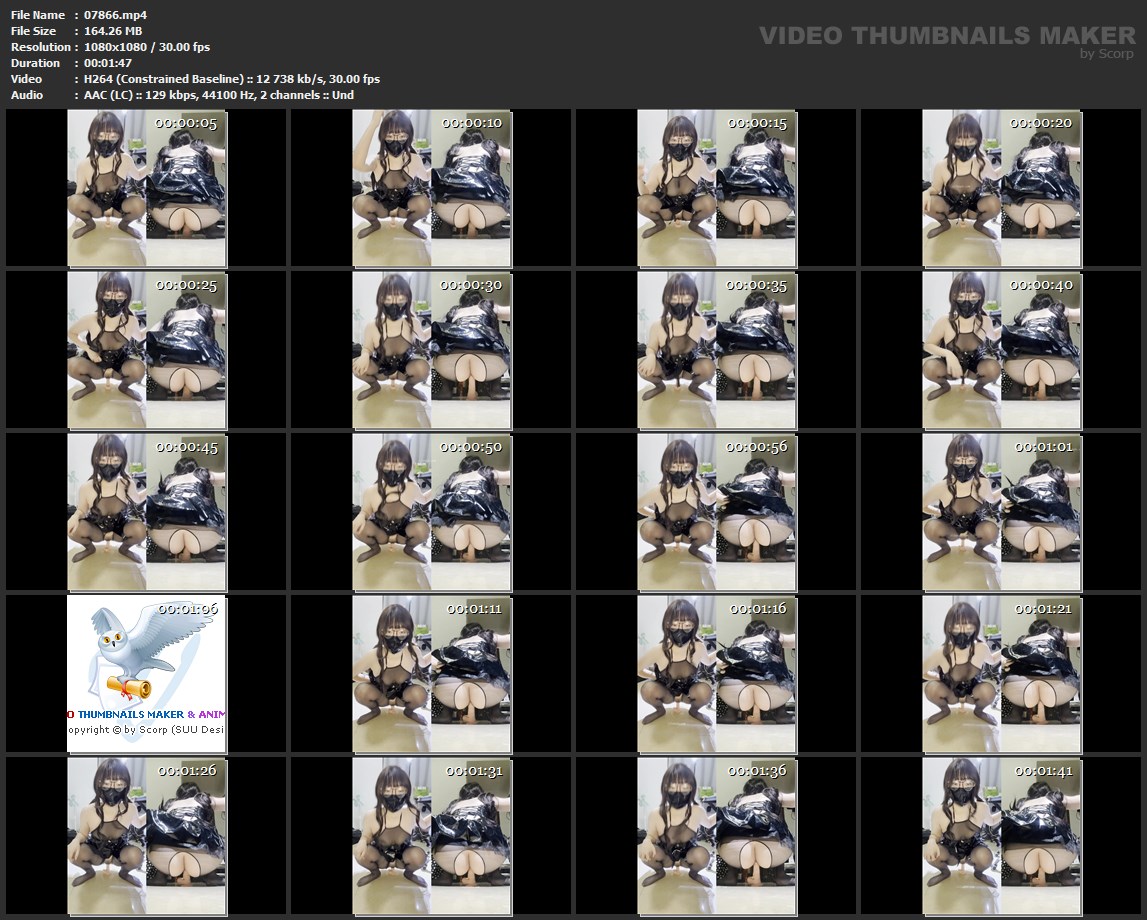Select the thumbnail at 00:00:30

click(x=432, y=350)
